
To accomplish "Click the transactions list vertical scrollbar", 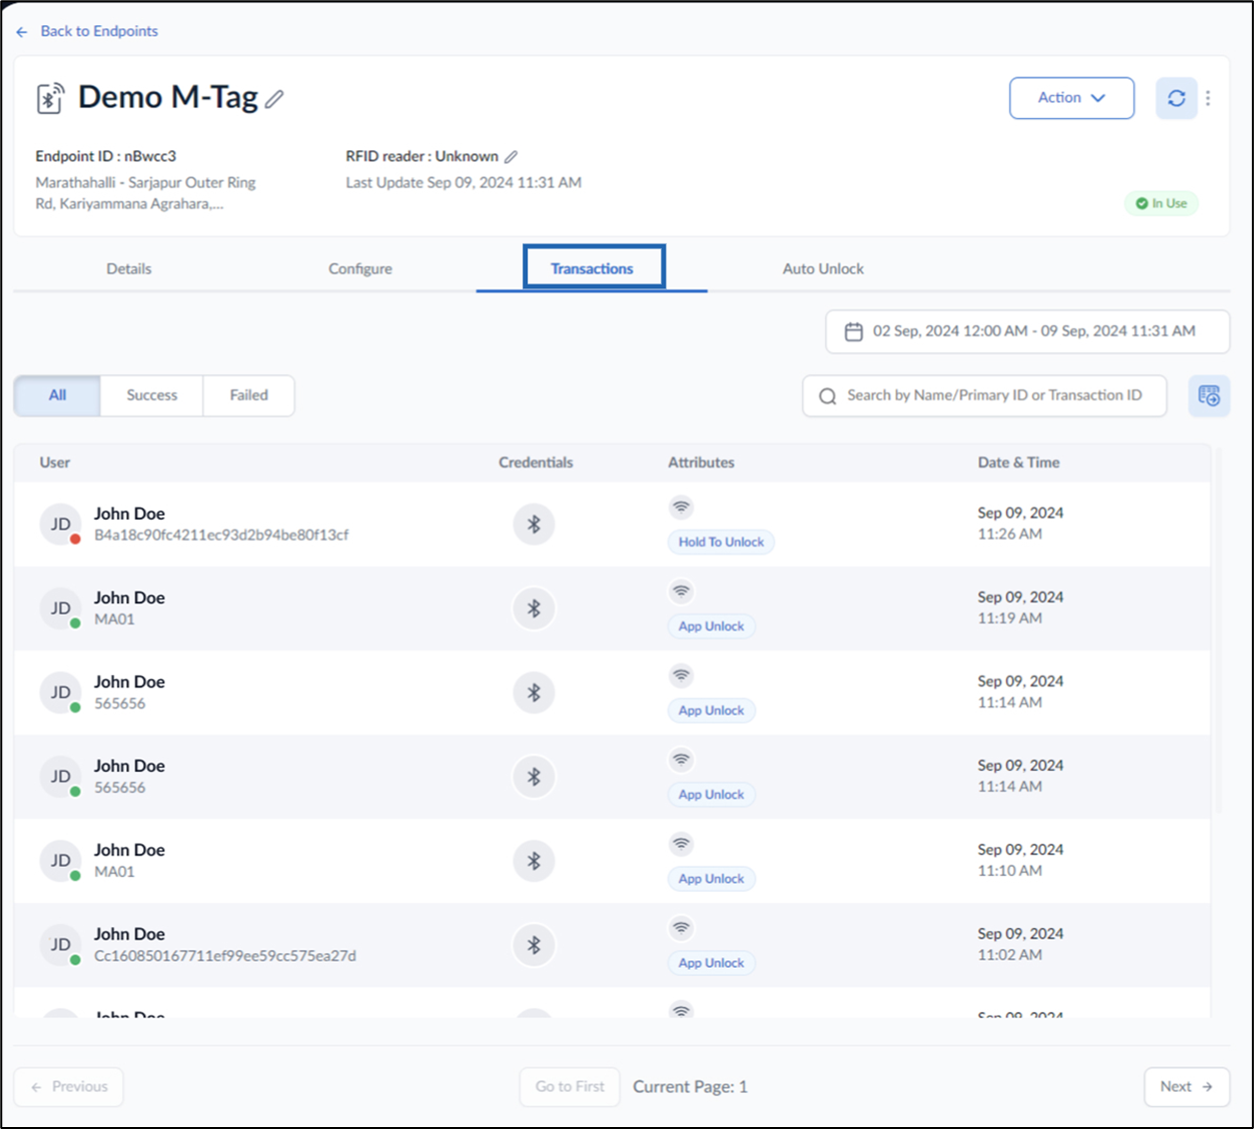I will click(x=1216, y=630).
